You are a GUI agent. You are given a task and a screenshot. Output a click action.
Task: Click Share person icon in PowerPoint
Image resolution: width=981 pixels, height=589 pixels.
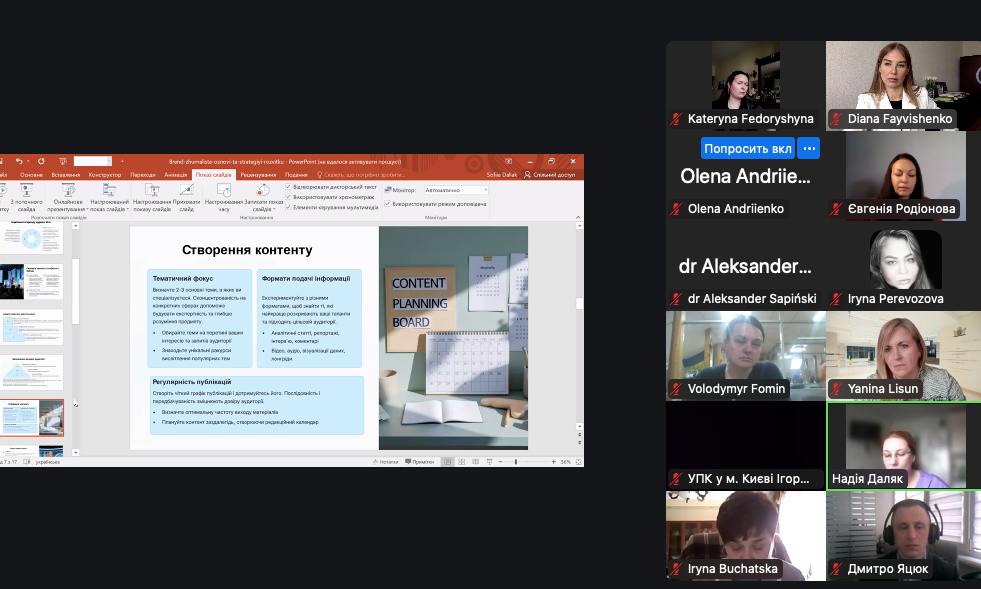[x=527, y=175]
